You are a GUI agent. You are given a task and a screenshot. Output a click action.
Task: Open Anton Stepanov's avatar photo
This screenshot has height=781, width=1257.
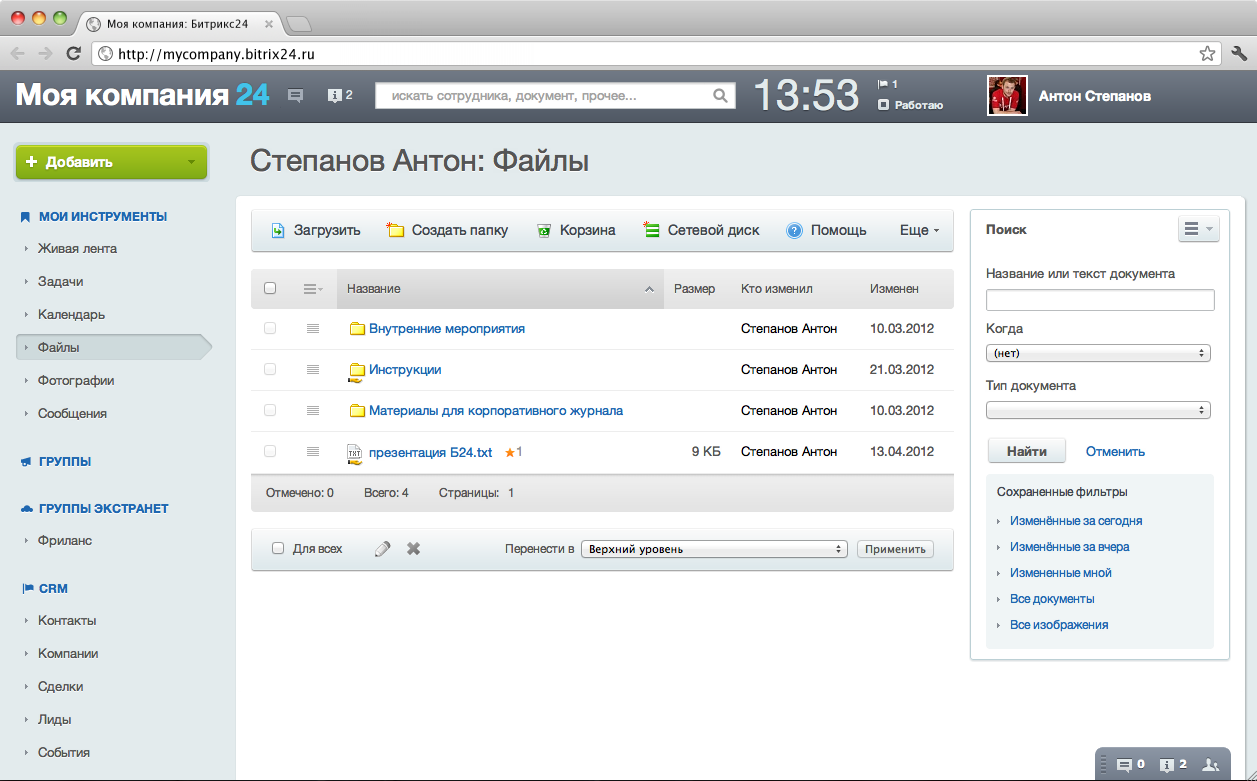pos(1008,96)
